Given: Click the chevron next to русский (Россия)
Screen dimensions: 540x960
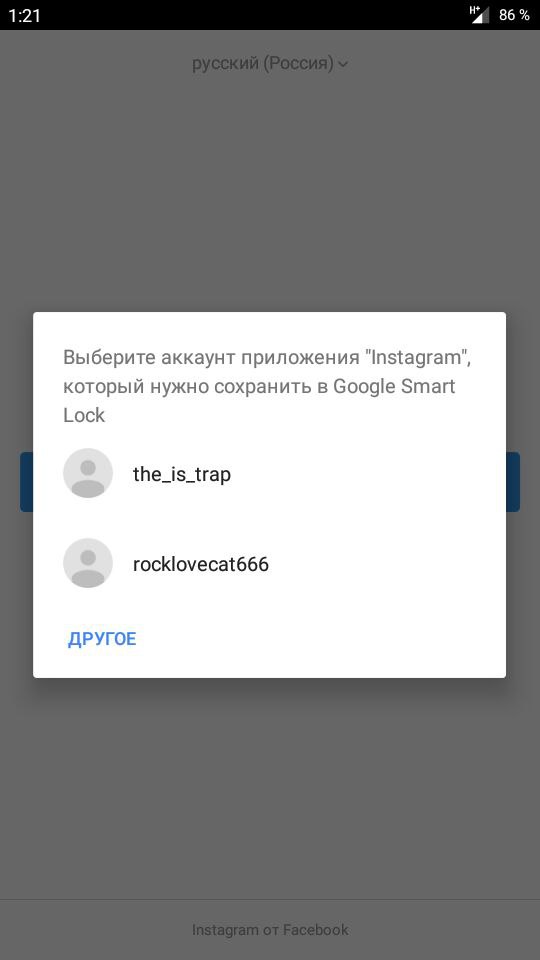Looking at the screenshot, I should (343, 64).
